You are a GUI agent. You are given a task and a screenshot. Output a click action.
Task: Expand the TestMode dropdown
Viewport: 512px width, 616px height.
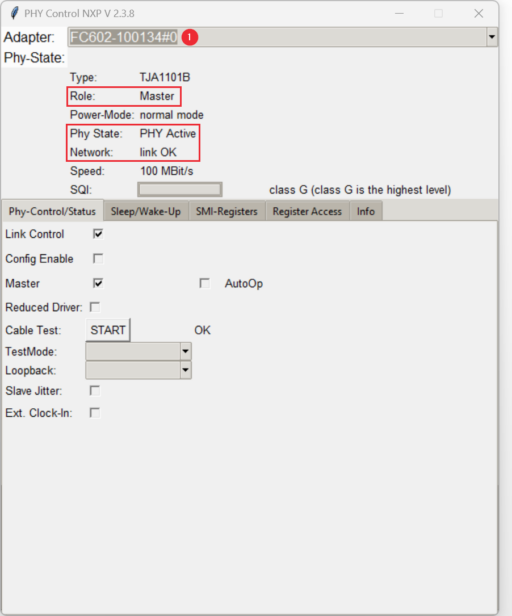tap(185, 351)
